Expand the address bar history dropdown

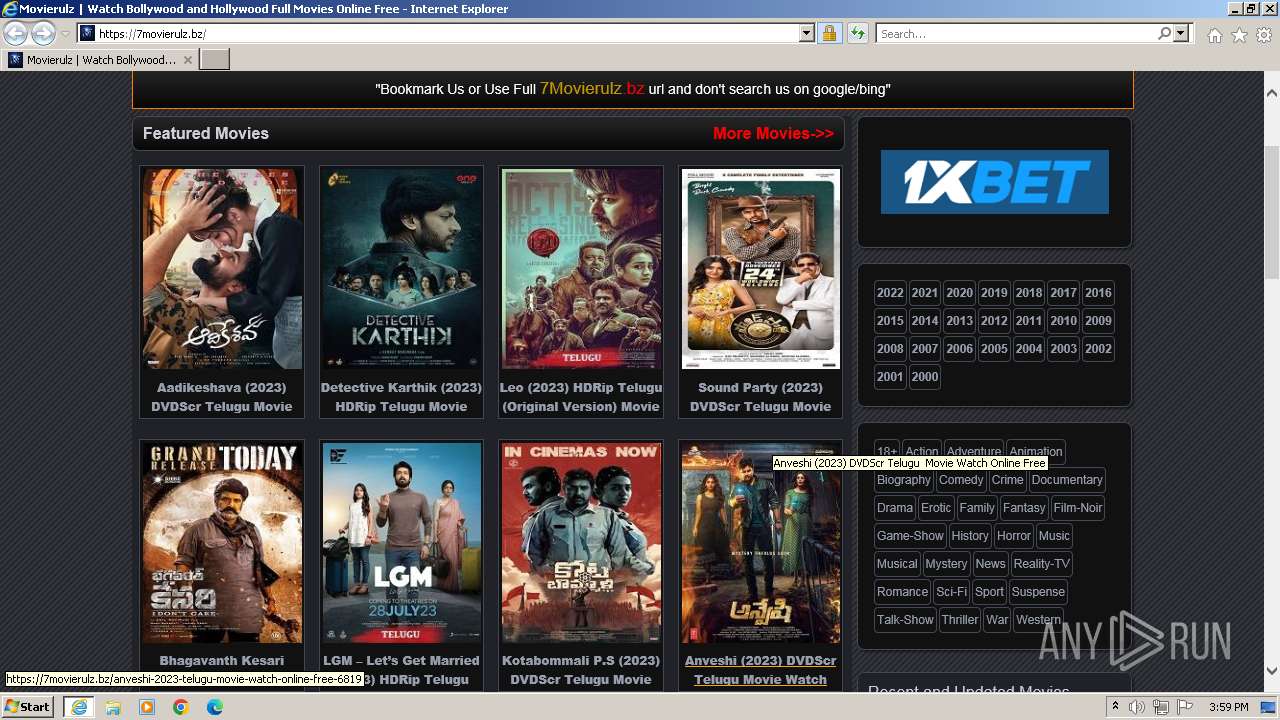pyautogui.click(x=807, y=34)
